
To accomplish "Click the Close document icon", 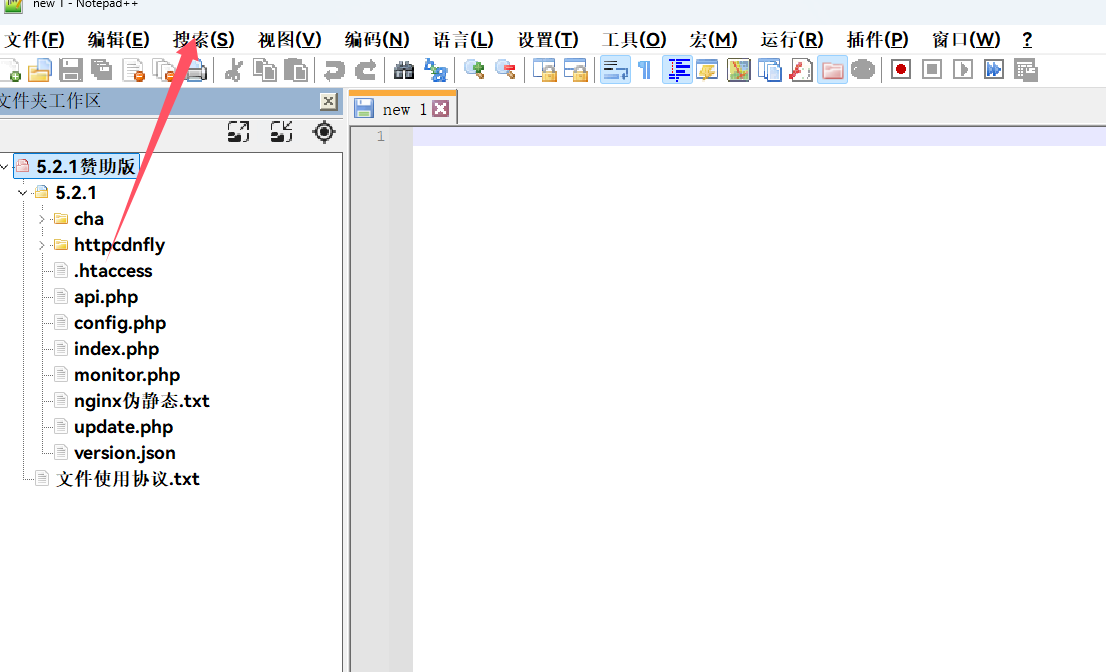I will 133,70.
